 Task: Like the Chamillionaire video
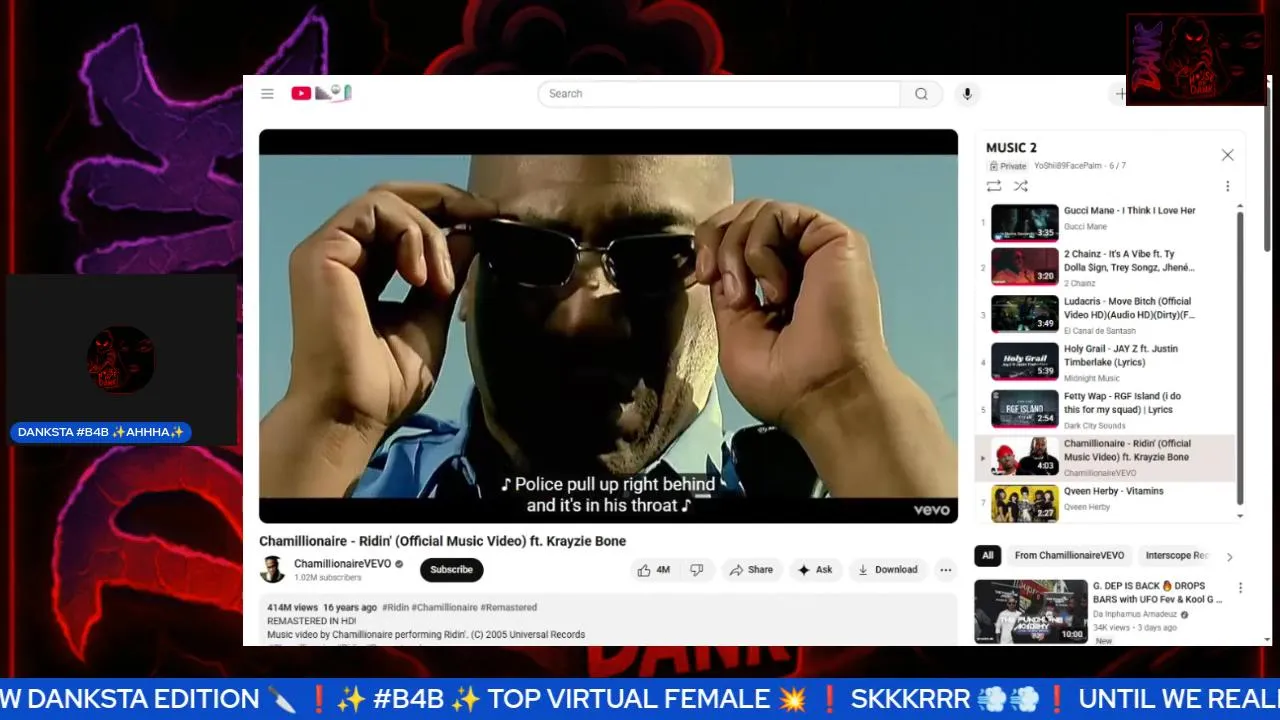point(654,570)
